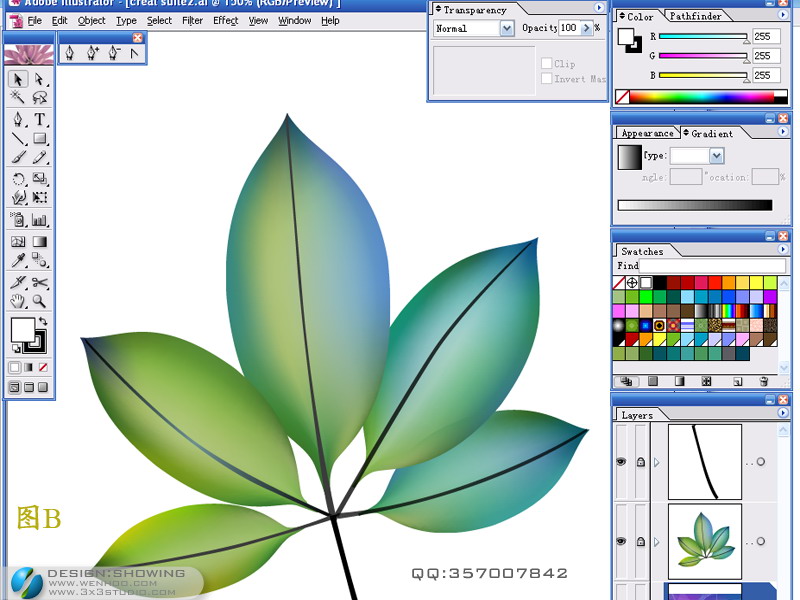Activate the Hand tool
Viewport: 800px width, 600px height.
click(x=18, y=301)
